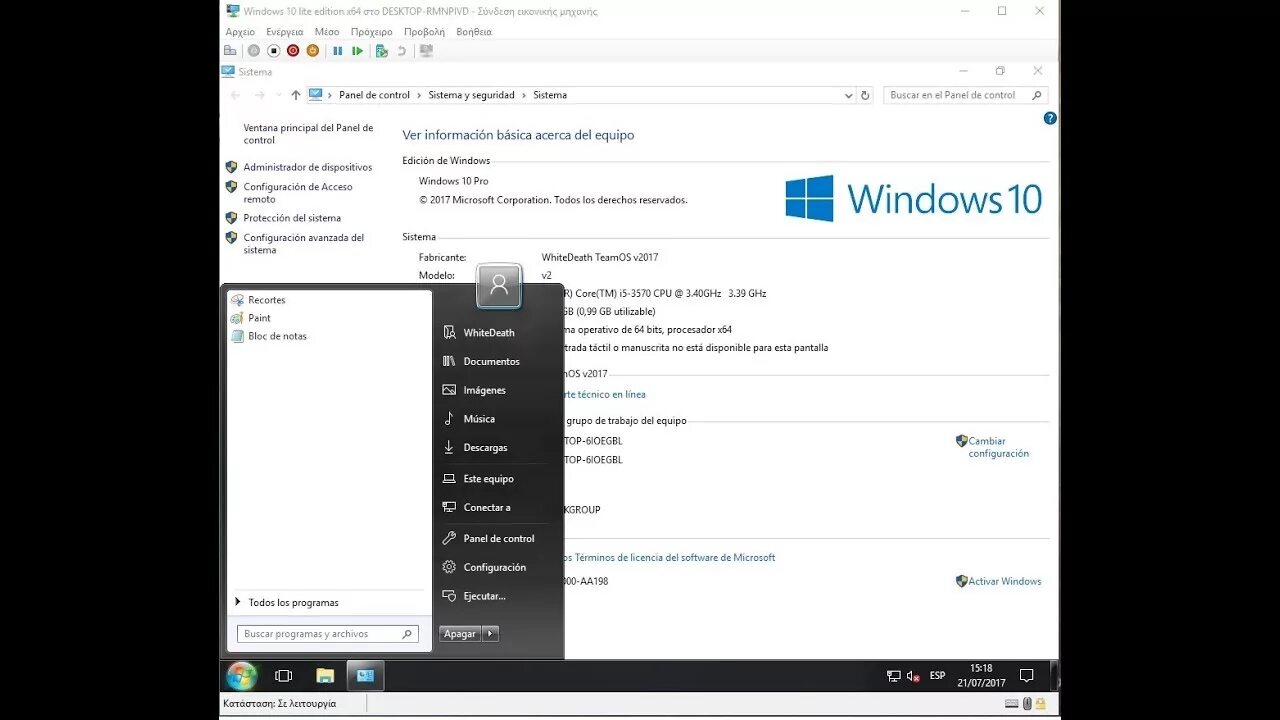The width and height of the screenshot is (1280, 720).
Task: Open the Action Center notification icon
Action: pos(1026,676)
